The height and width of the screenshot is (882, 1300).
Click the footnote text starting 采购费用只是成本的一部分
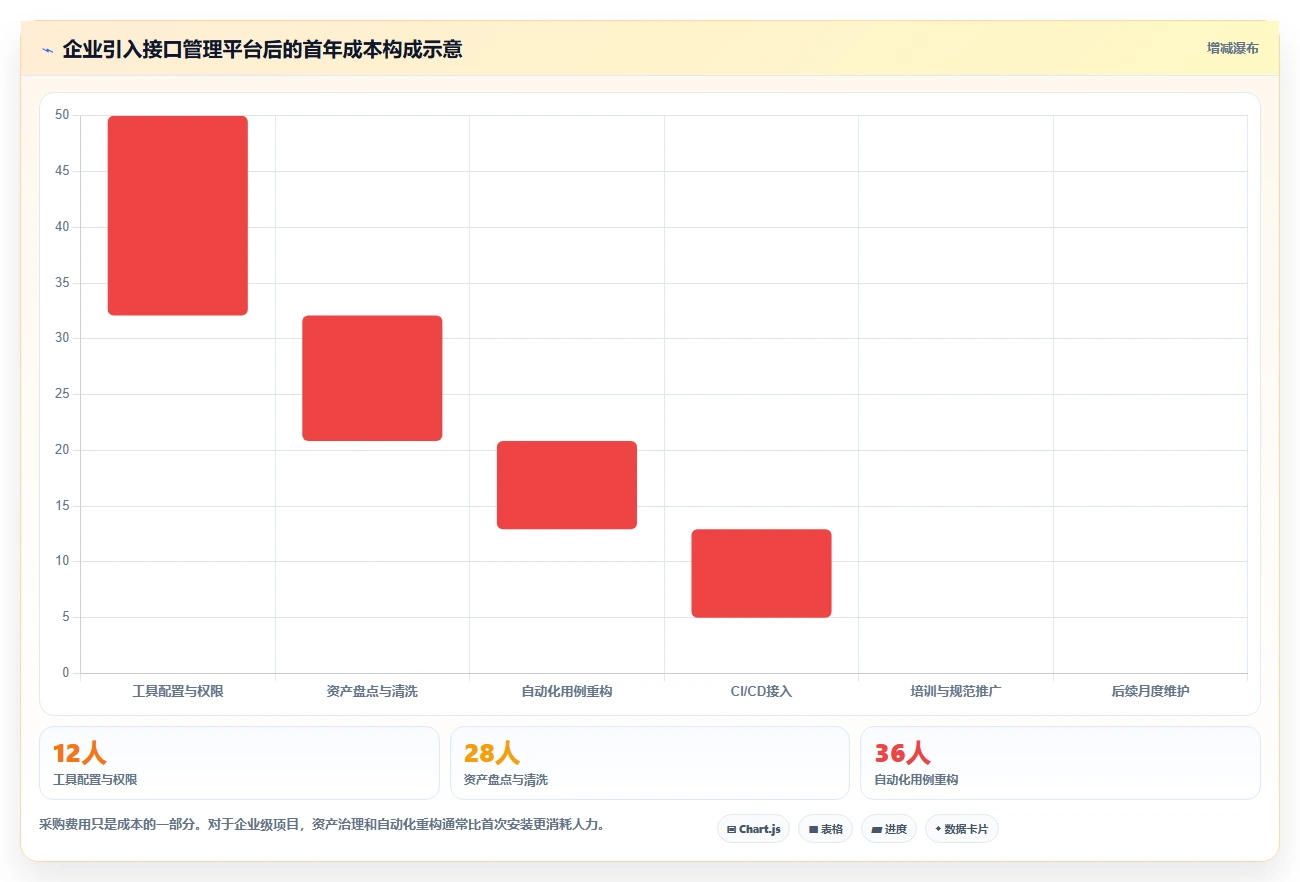point(322,825)
